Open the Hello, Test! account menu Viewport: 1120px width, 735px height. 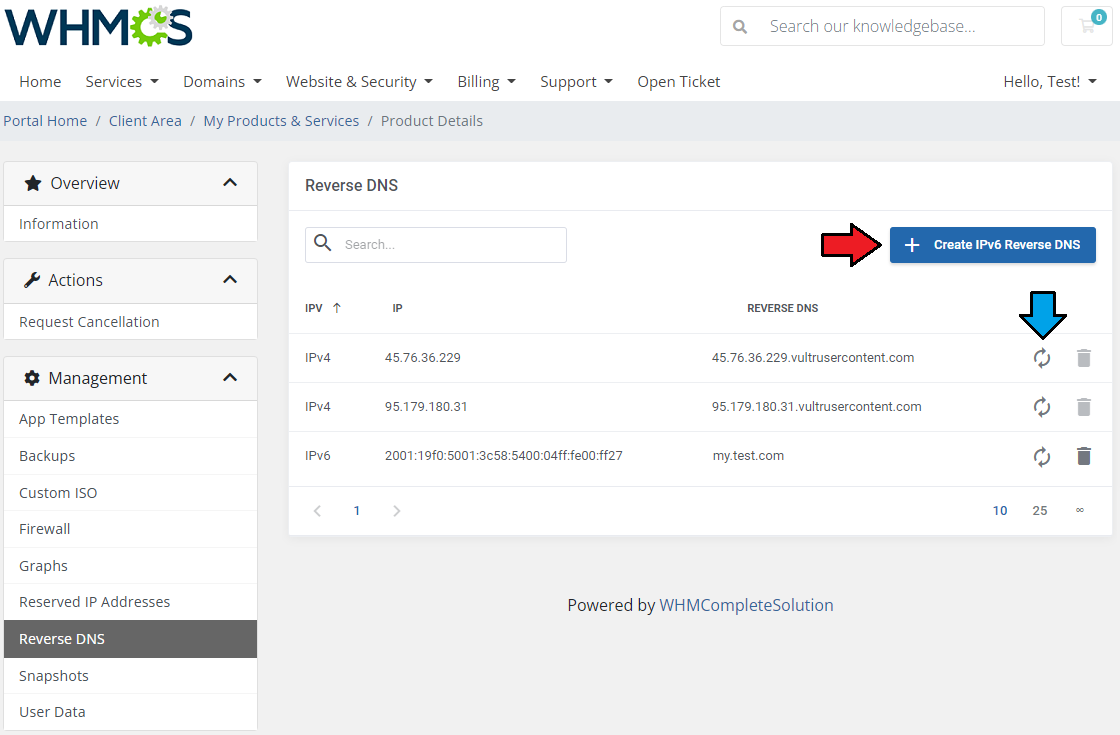(1050, 82)
